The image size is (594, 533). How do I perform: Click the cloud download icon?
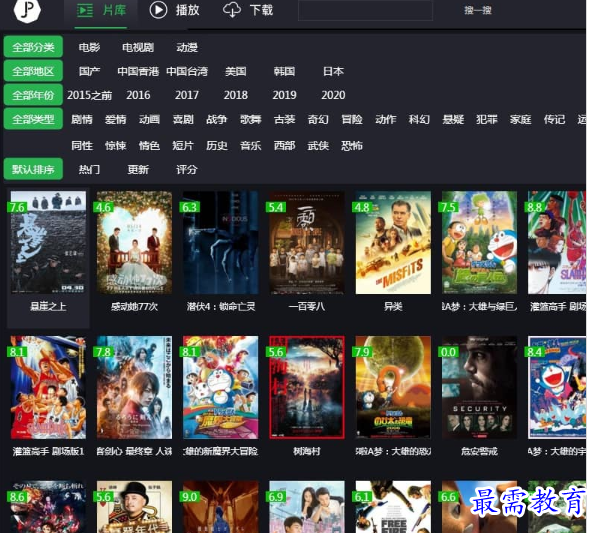pyautogui.click(x=231, y=10)
